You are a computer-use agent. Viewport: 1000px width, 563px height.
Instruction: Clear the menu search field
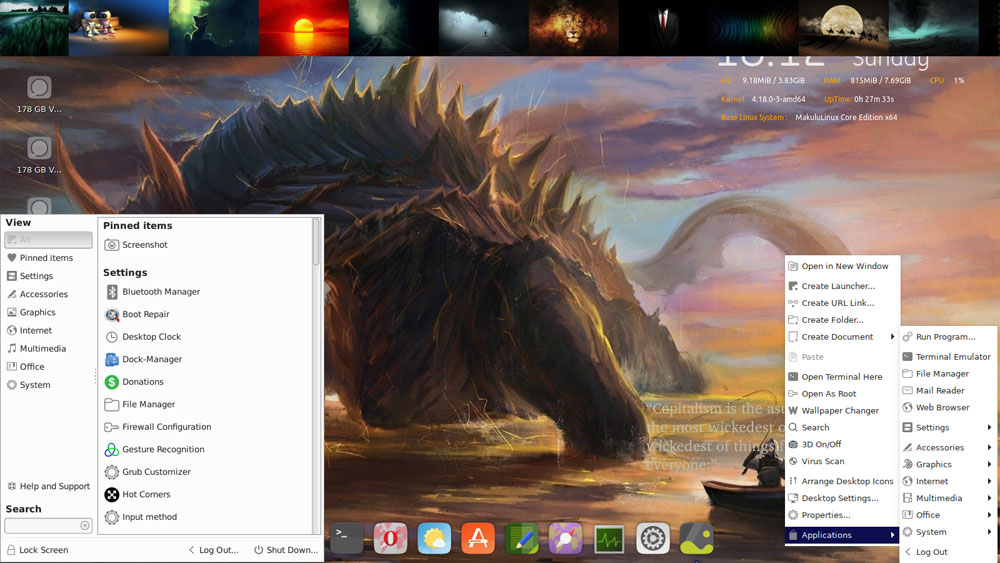[85, 525]
